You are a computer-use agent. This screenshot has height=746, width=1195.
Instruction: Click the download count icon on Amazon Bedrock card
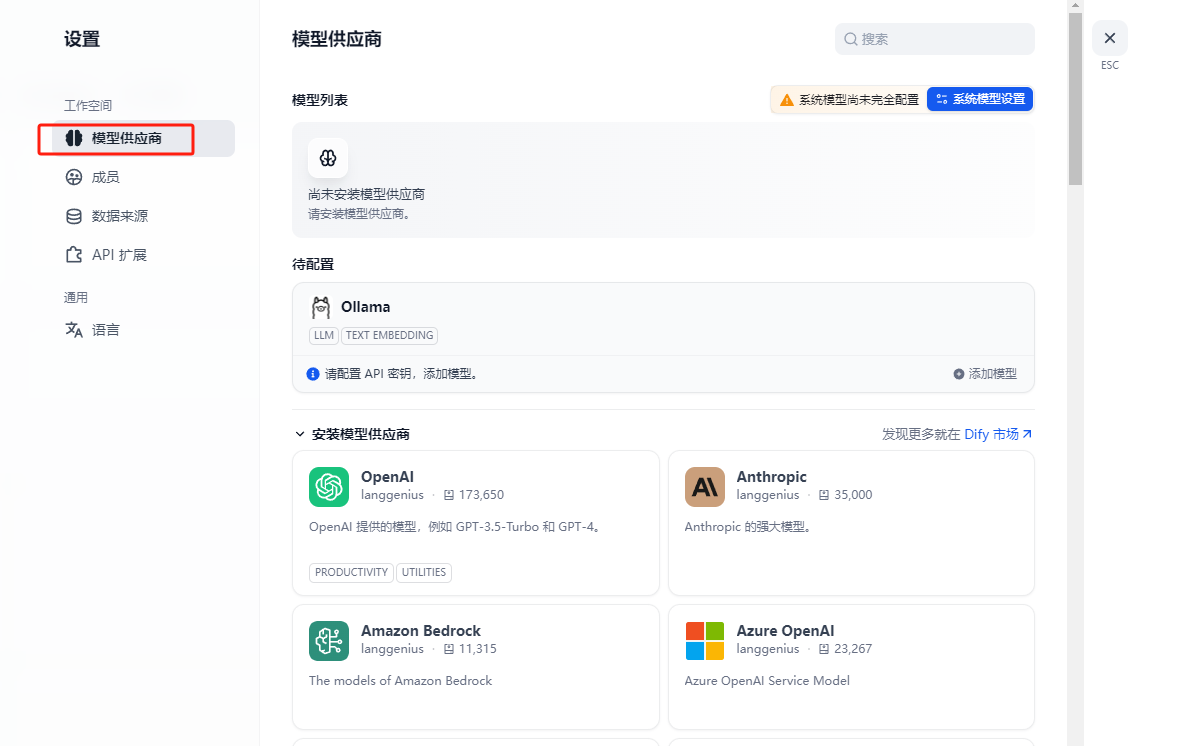pyautogui.click(x=449, y=649)
